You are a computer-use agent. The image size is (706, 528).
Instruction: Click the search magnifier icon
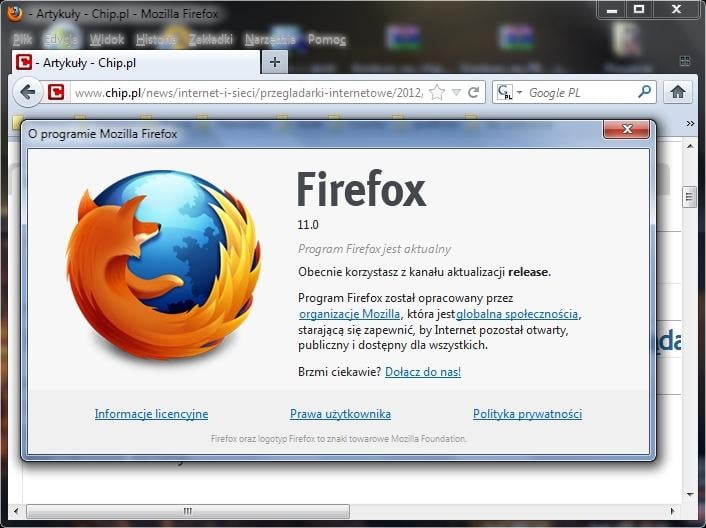click(x=645, y=92)
